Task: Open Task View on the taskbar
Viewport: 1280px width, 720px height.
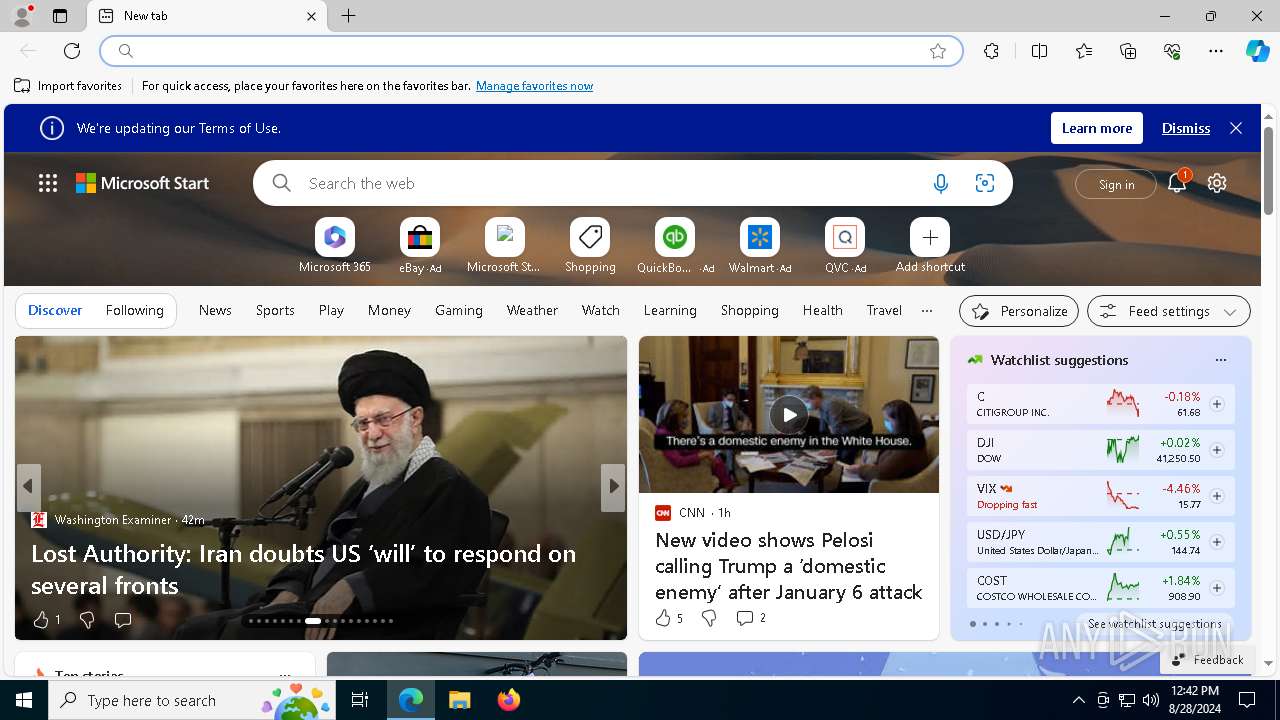Action: [x=360, y=700]
